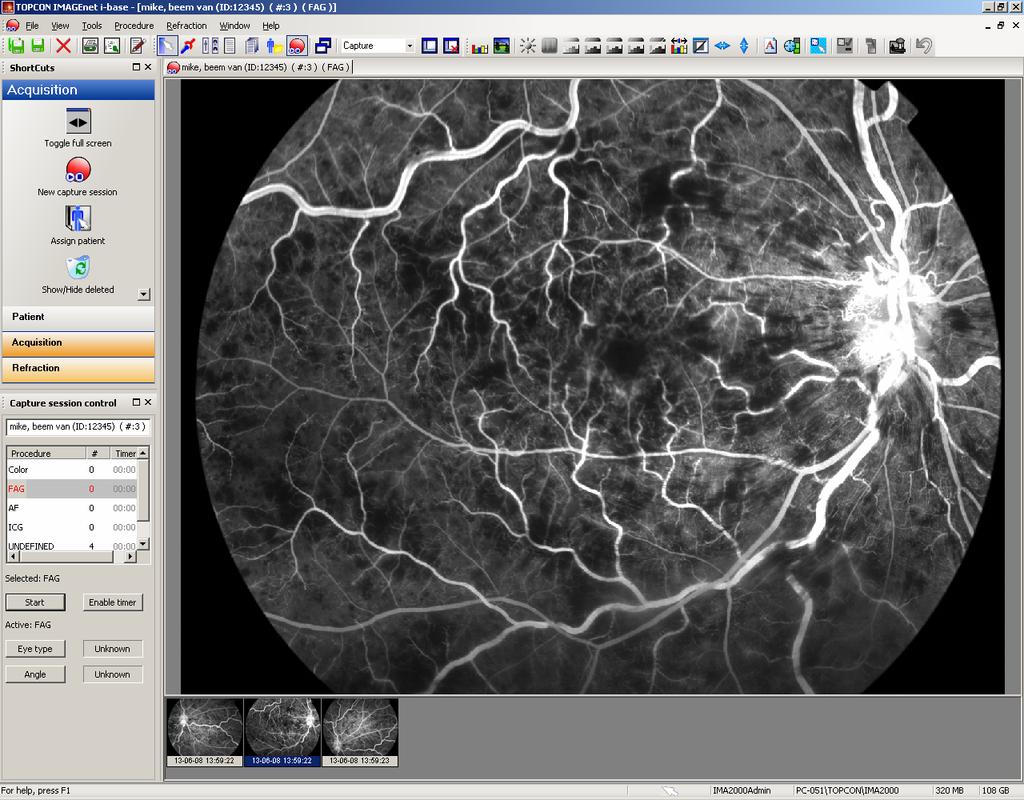Image resolution: width=1024 pixels, height=800 pixels.
Task: Click the Enable timer button
Action: click(112, 602)
